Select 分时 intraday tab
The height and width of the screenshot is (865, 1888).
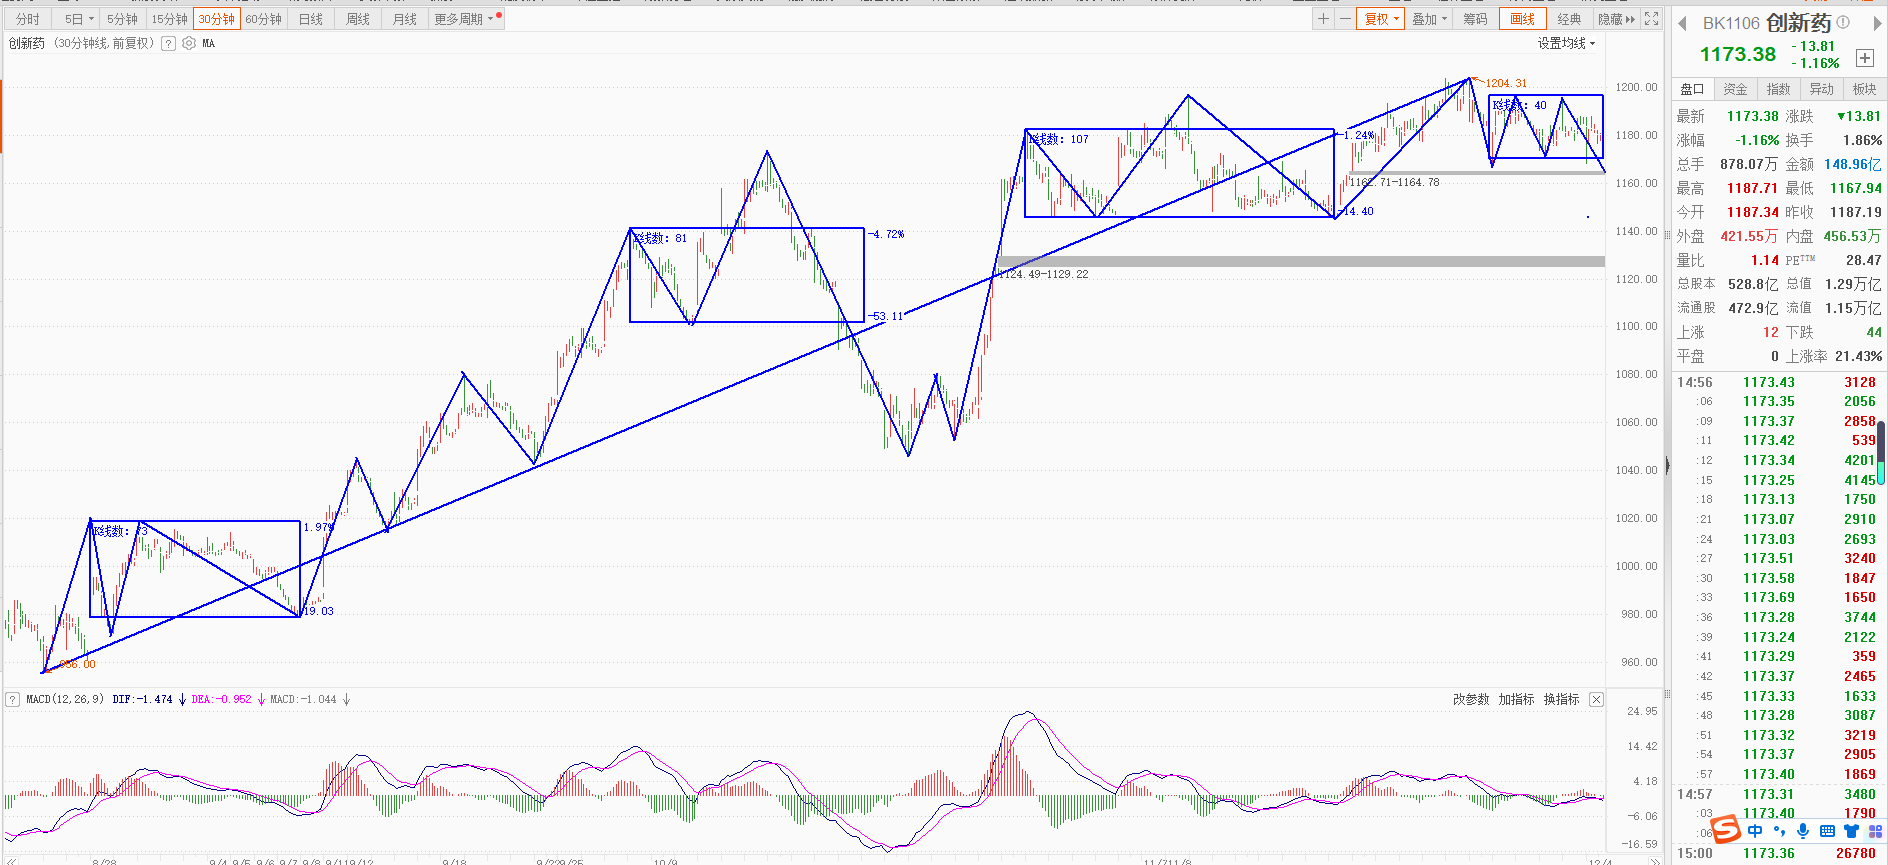tap(28, 19)
